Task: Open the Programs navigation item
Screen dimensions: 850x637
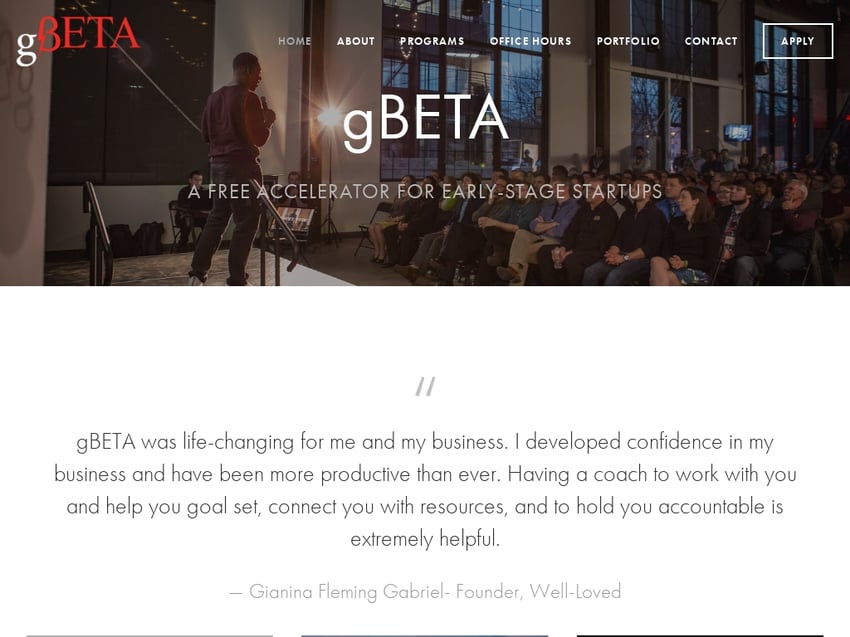Action: pyautogui.click(x=432, y=41)
